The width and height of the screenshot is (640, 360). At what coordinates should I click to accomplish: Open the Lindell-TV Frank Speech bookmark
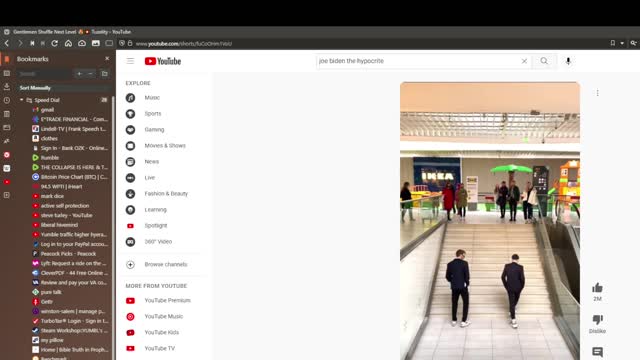[70, 129]
